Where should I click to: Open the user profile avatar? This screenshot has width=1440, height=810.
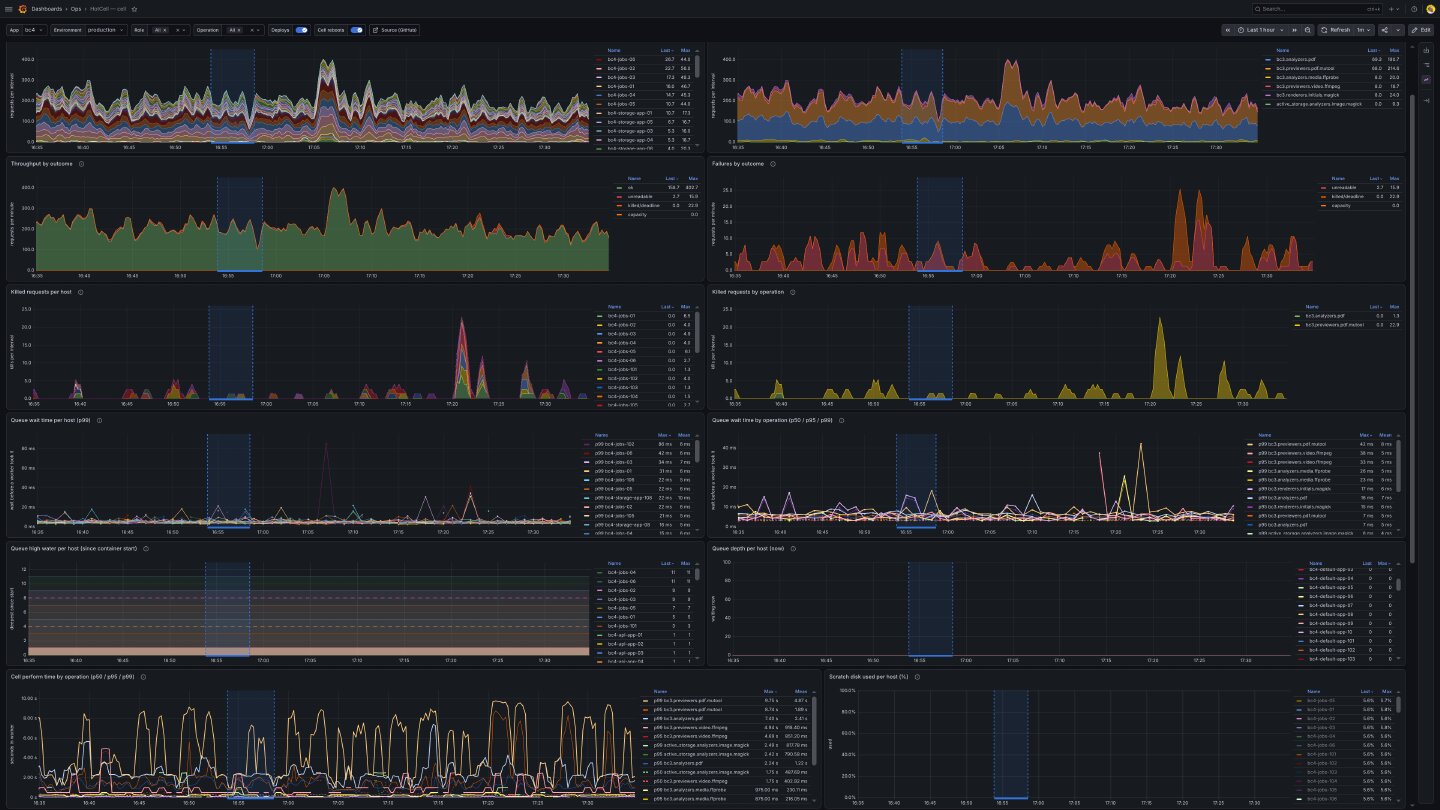click(1430, 9)
